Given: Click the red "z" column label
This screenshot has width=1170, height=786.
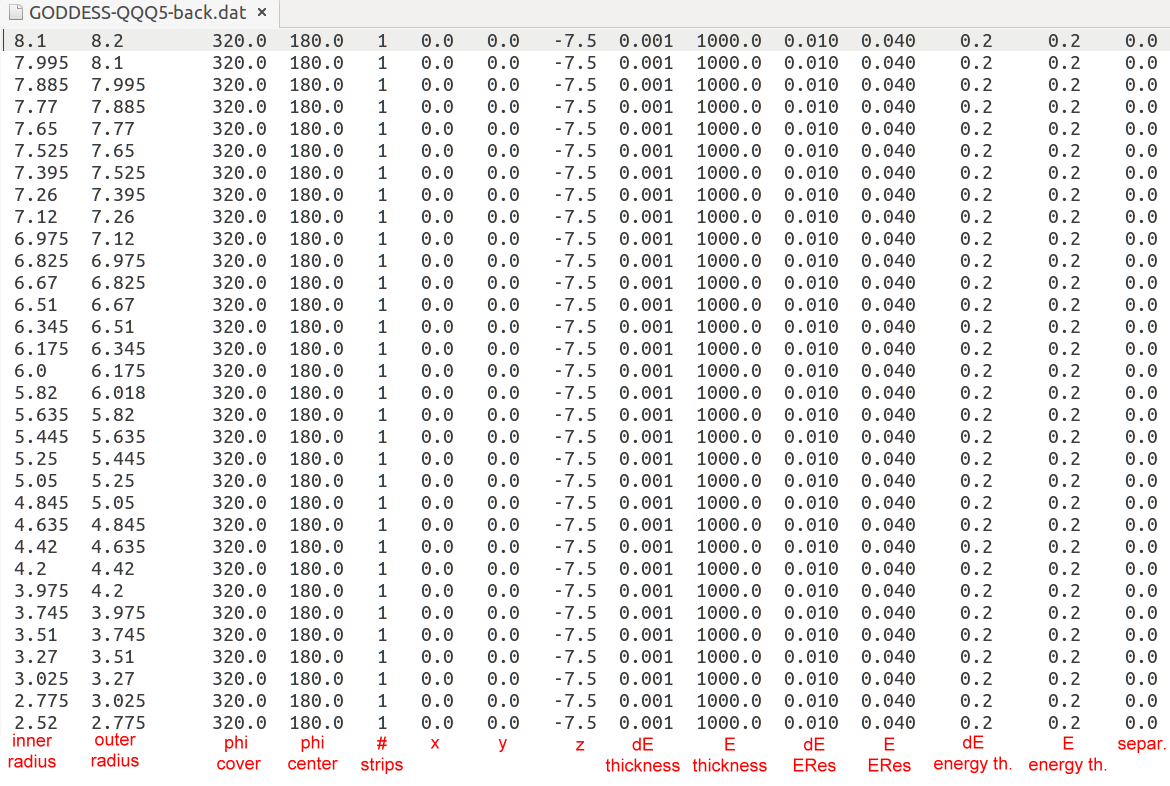Looking at the screenshot, I should click(x=579, y=745).
